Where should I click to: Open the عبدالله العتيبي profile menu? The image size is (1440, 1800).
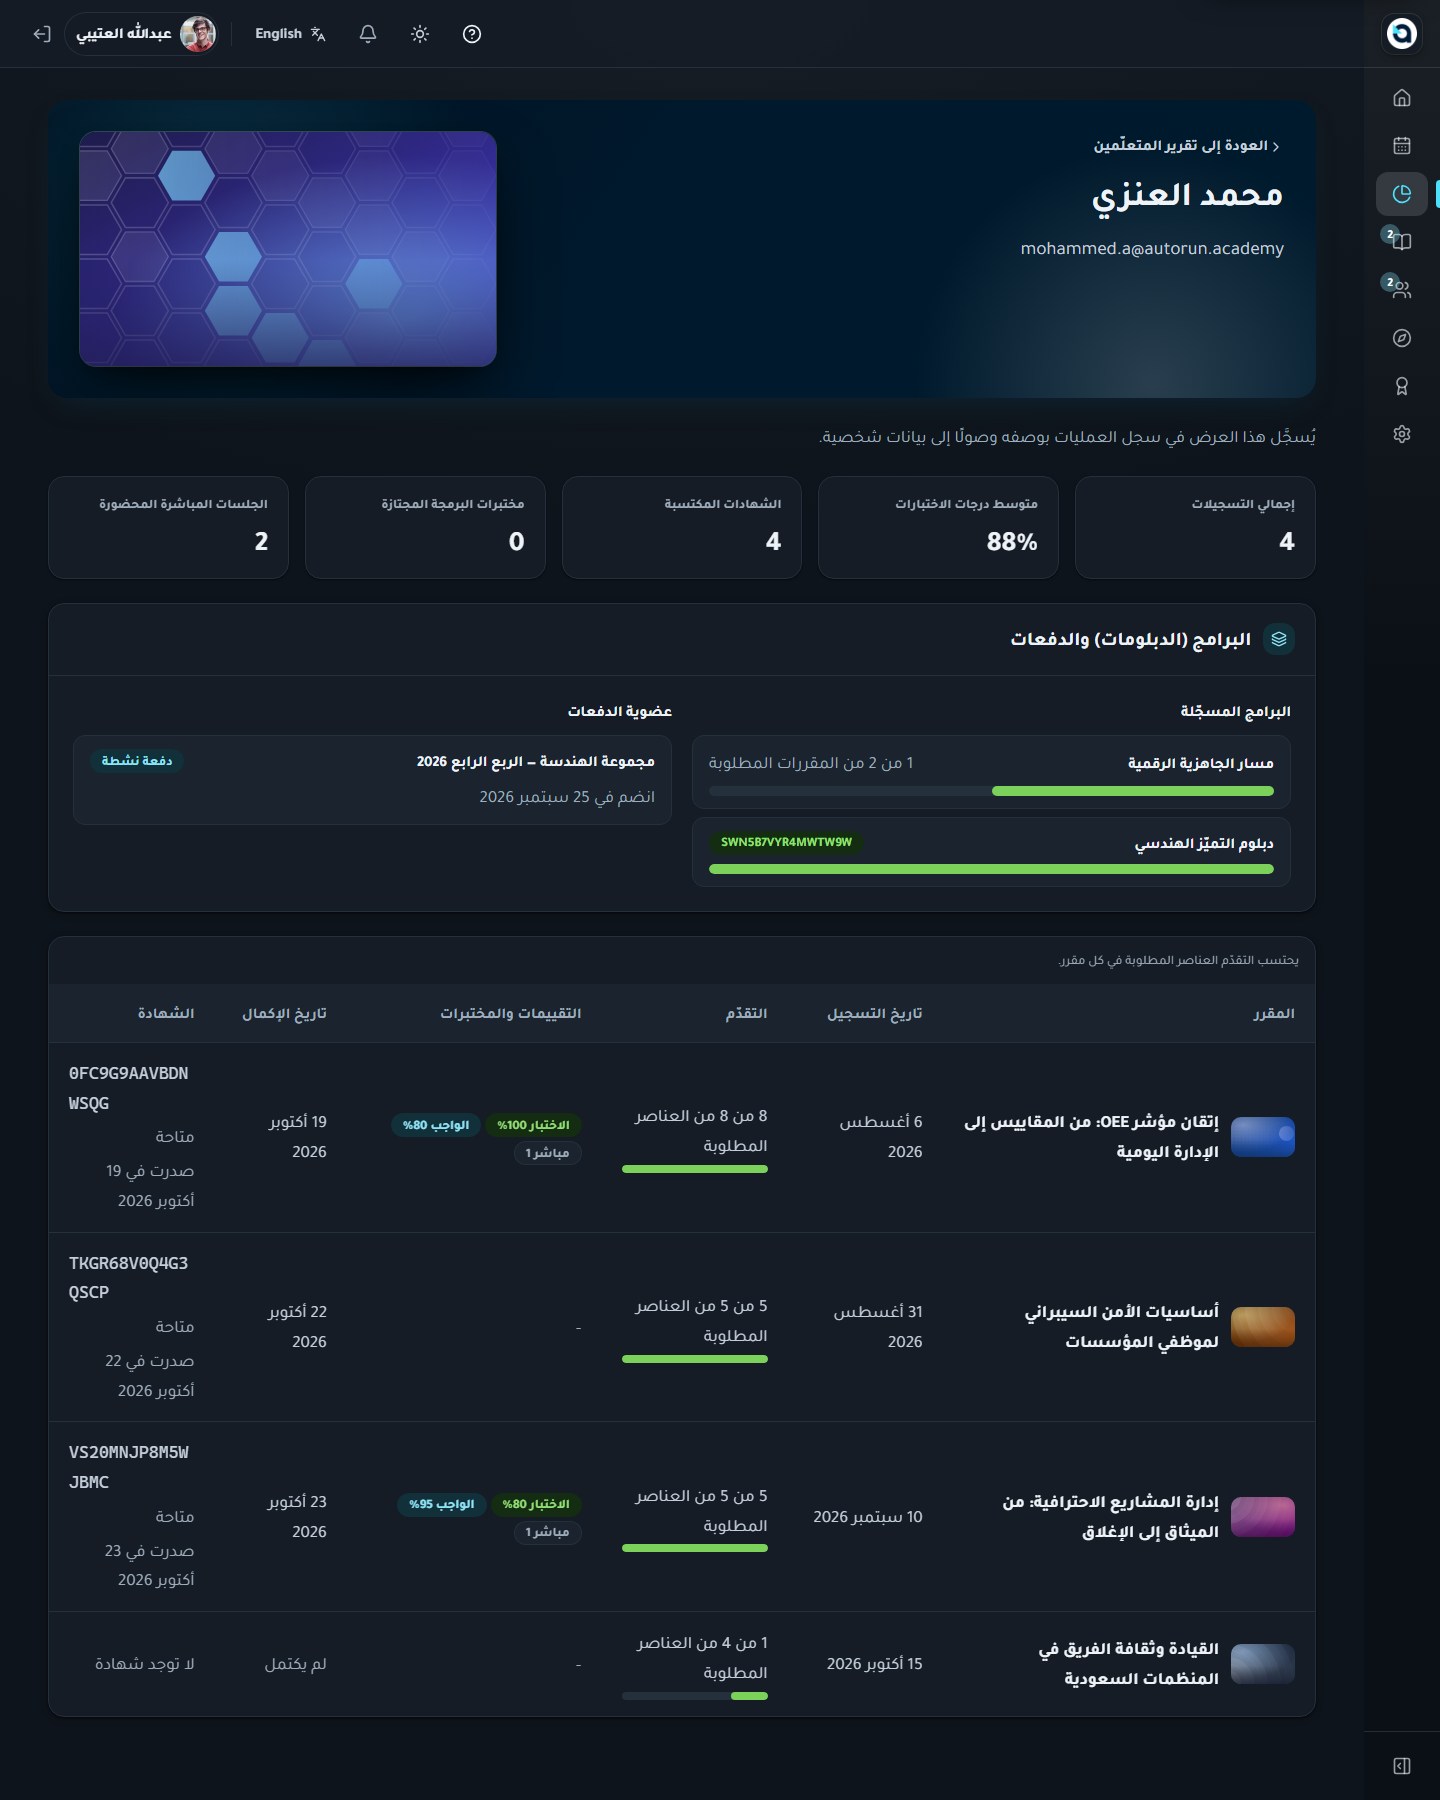point(143,34)
